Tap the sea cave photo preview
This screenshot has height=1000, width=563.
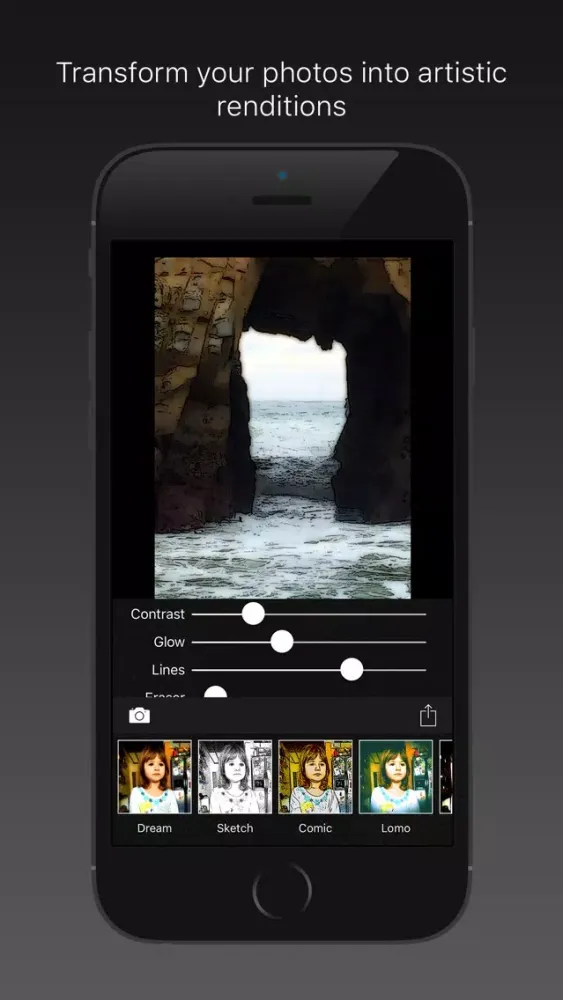pyautogui.click(x=282, y=428)
